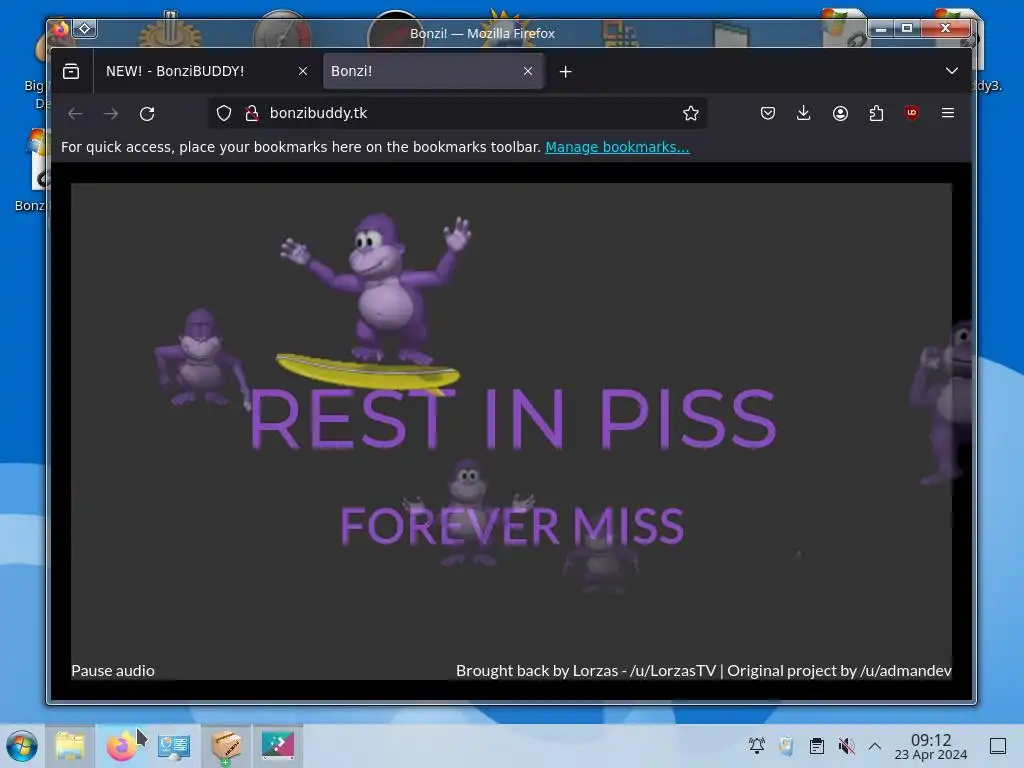Reload the current page

[x=147, y=114]
